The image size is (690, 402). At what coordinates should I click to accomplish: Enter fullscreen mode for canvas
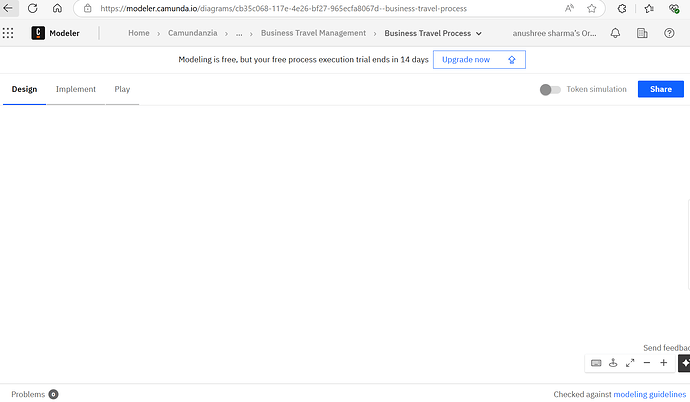point(630,363)
